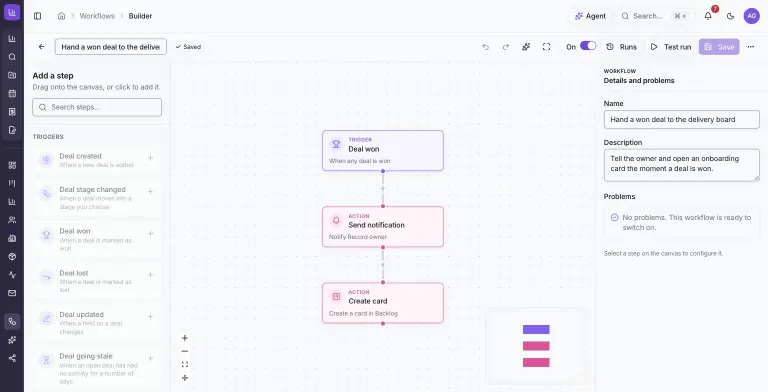The height and width of the screenshot is (392, 768).
Task: Click the Deal created trigger item
Action: [x=97, y=160]
